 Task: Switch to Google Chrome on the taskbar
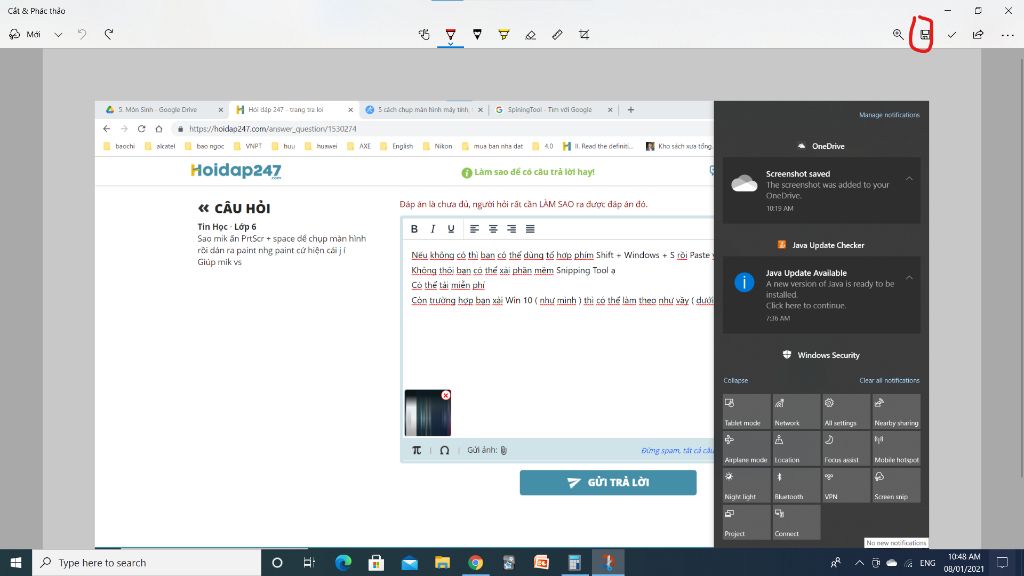[x=475, y=562]
